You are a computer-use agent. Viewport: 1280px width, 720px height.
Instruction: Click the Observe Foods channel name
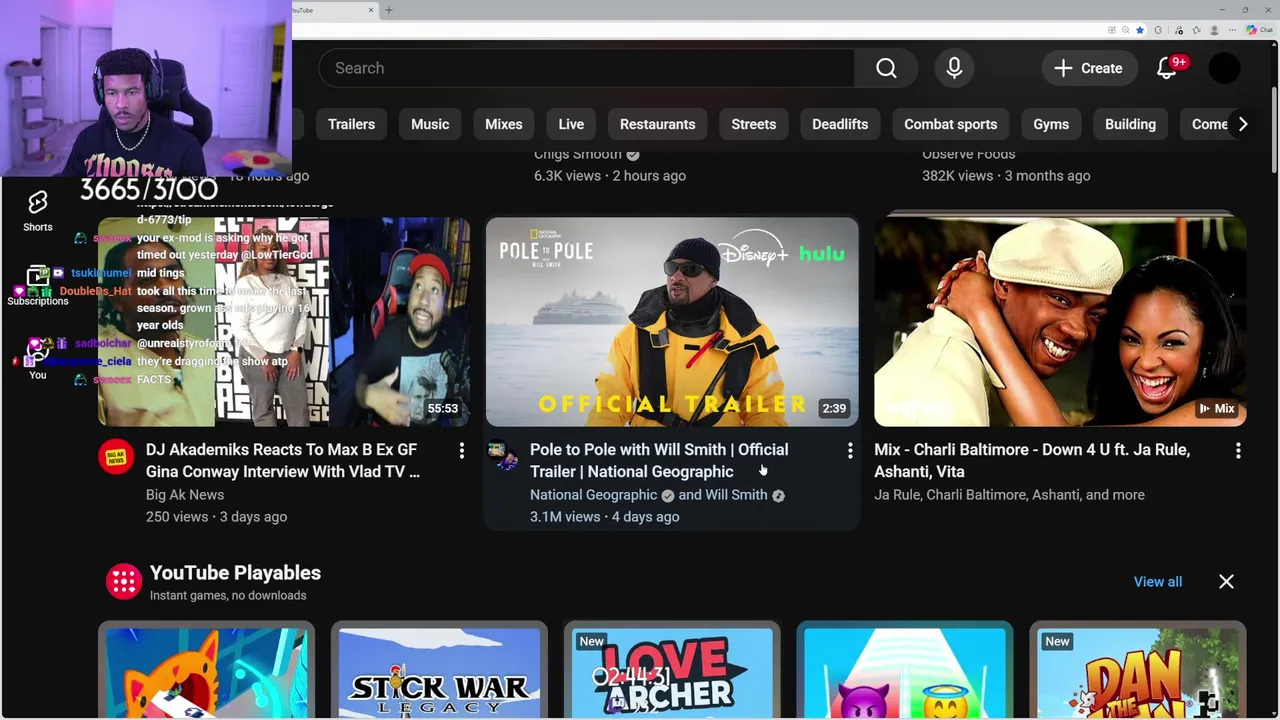point(968,154)
